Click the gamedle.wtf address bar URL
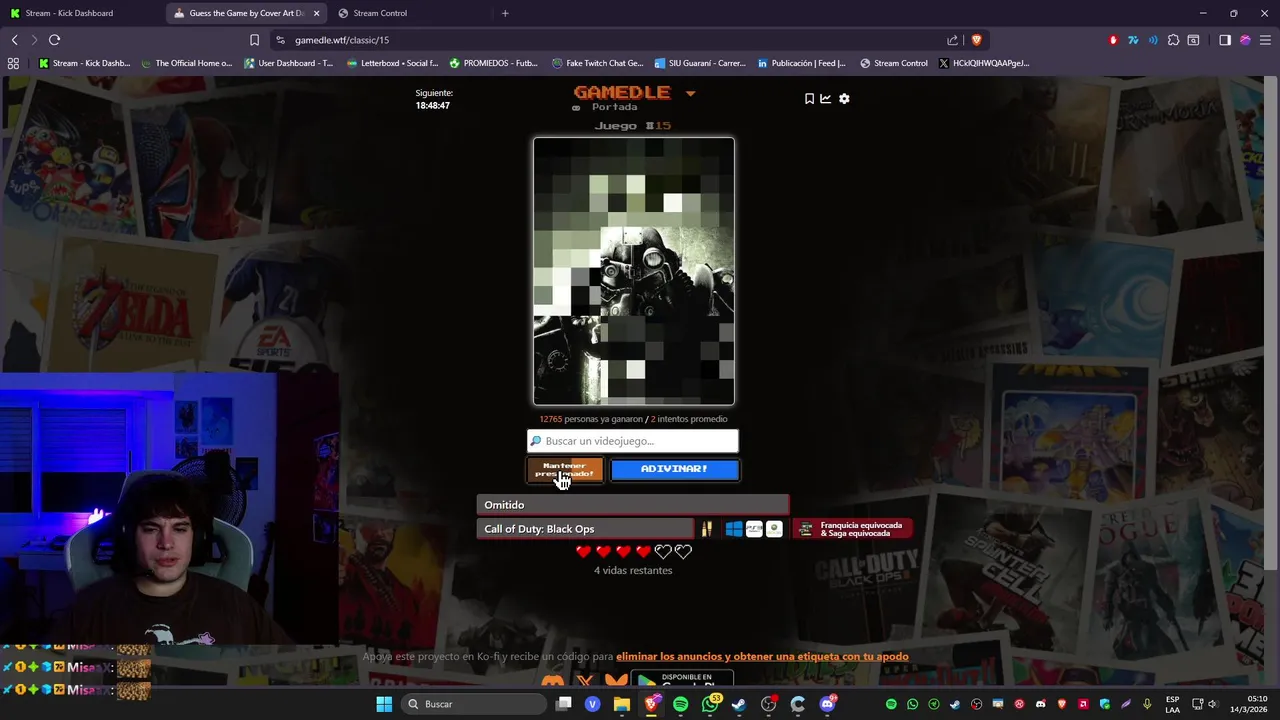1280x720 pixels. click(342, 40)
